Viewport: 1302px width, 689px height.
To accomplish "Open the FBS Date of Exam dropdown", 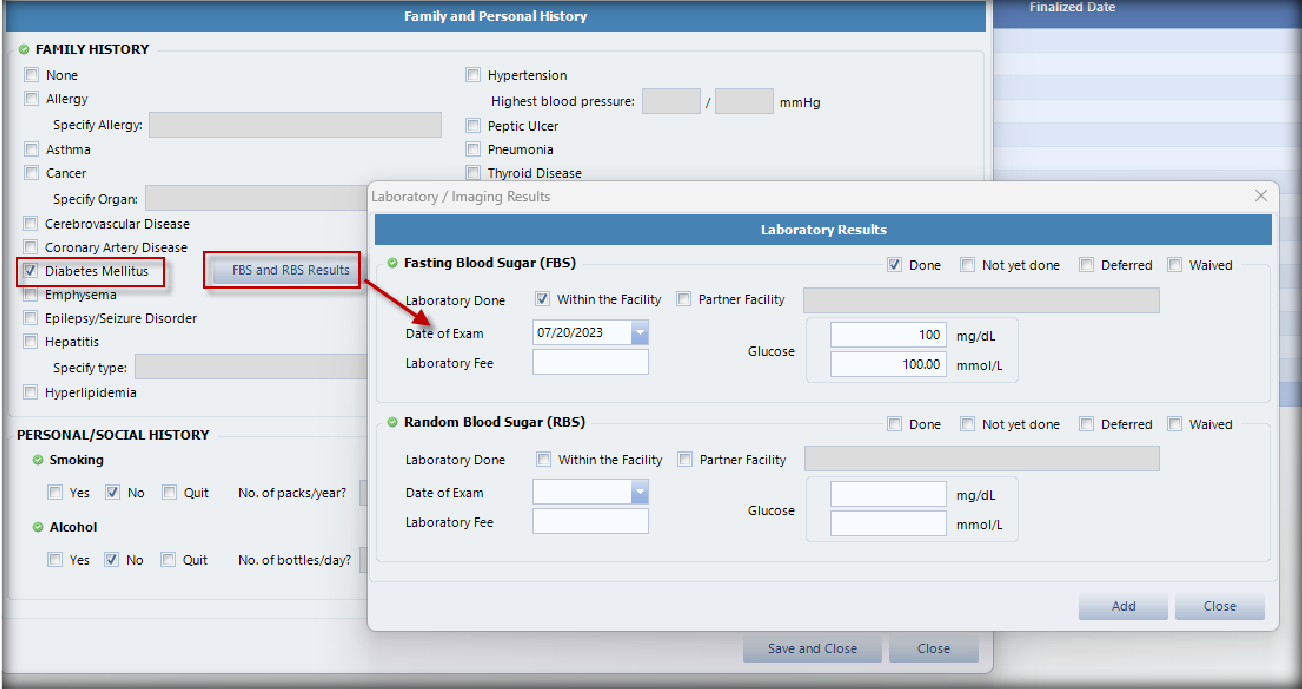I will point(639,333).
